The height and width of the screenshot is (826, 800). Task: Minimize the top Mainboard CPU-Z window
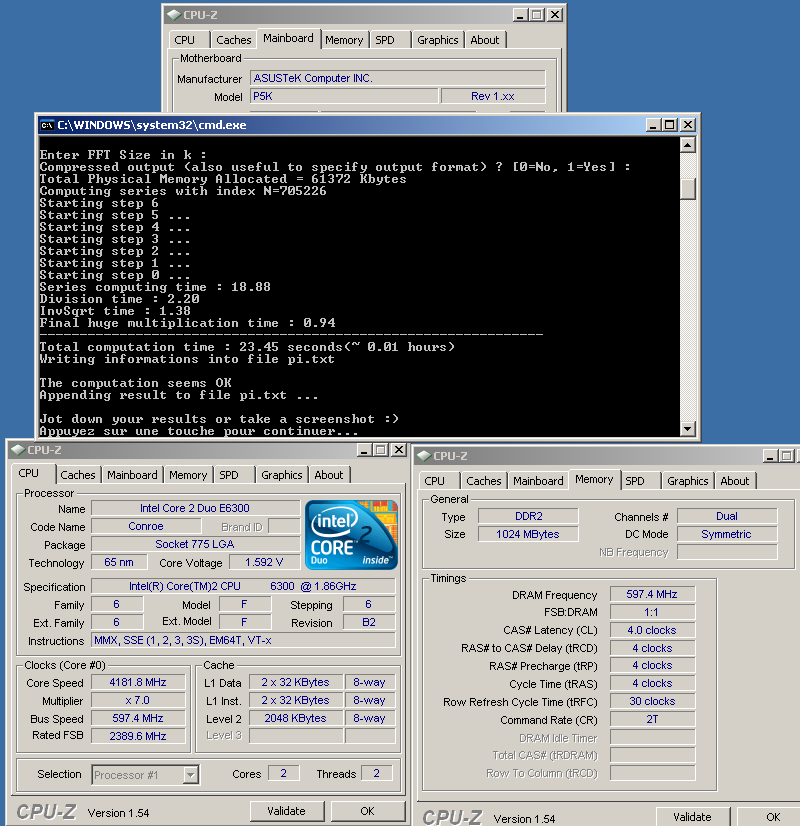pos(520,15)
